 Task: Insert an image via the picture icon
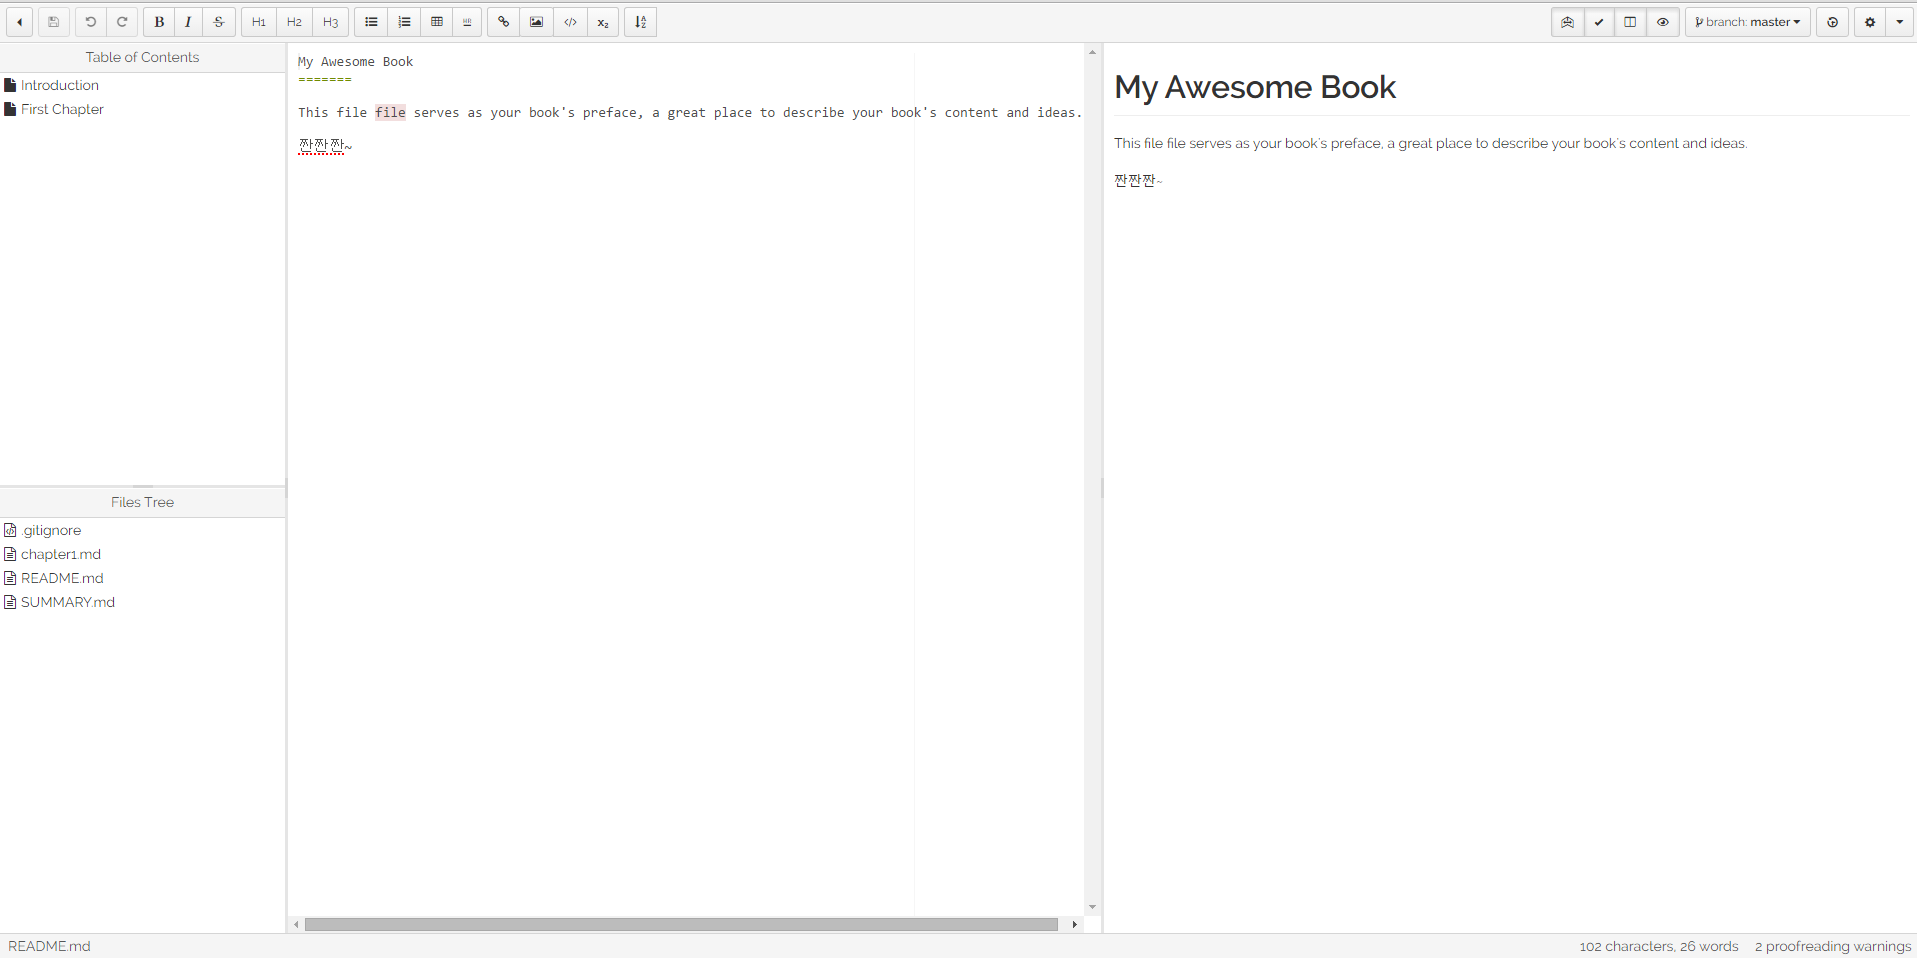click(x=537, y=22)
